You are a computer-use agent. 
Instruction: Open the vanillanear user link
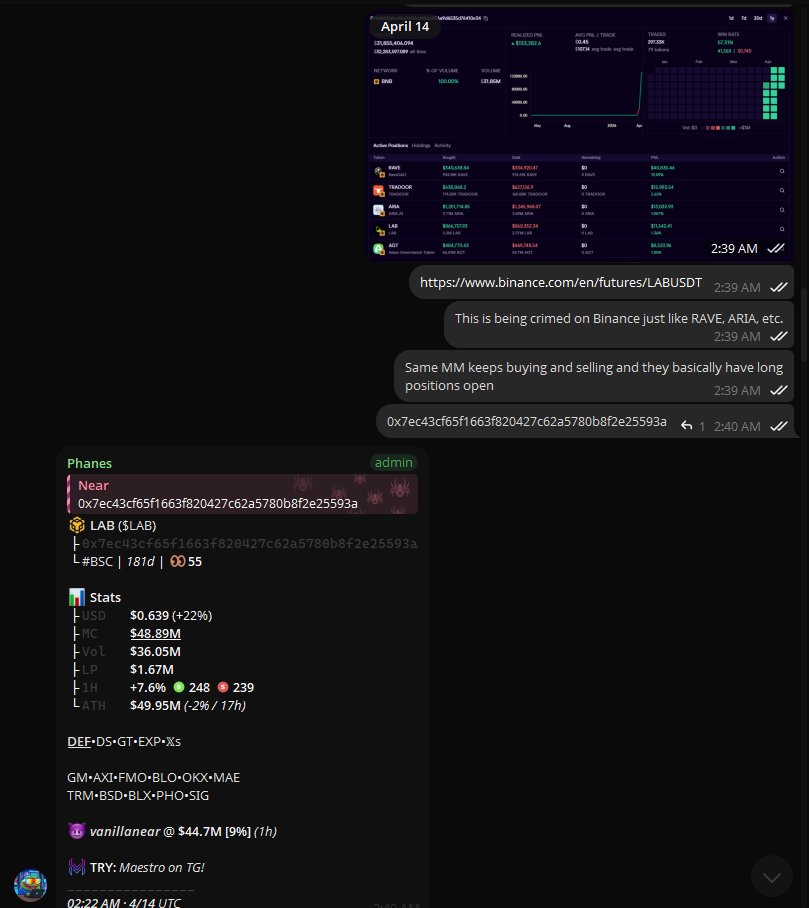(x=125, y=832)
